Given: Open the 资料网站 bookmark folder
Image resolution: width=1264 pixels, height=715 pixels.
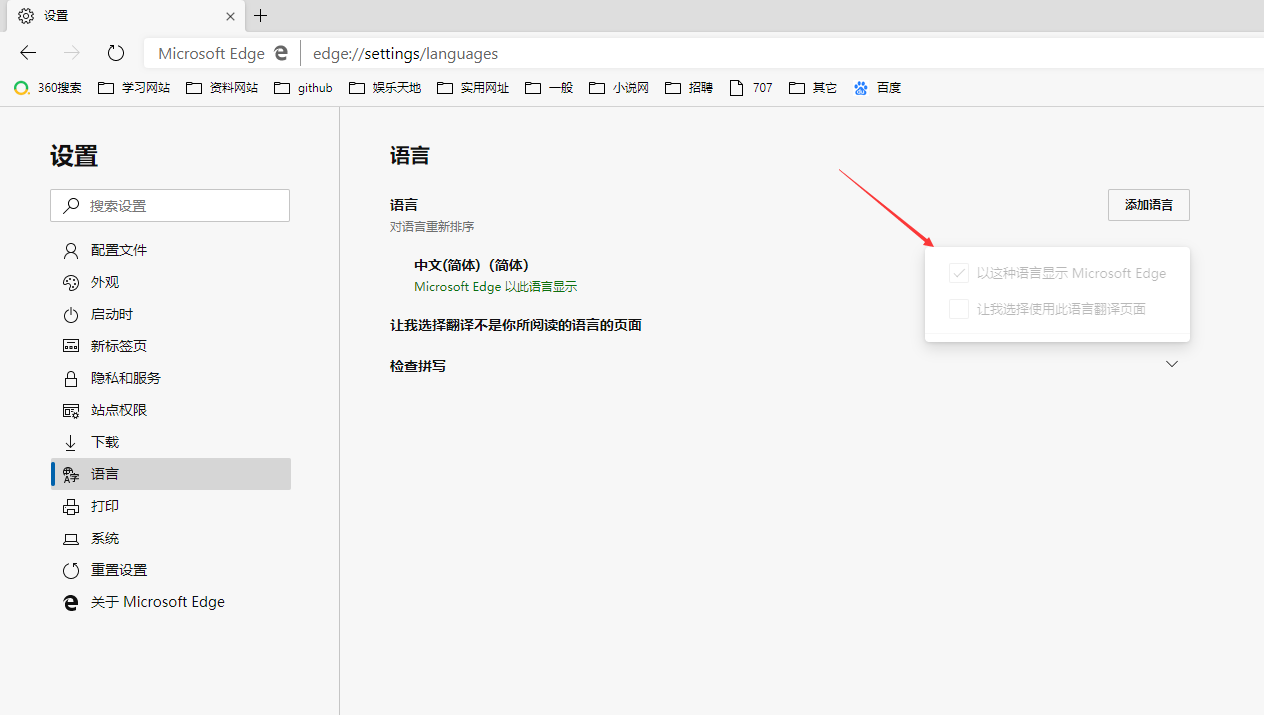Looking at the screenshot, I should click(222, 88).
